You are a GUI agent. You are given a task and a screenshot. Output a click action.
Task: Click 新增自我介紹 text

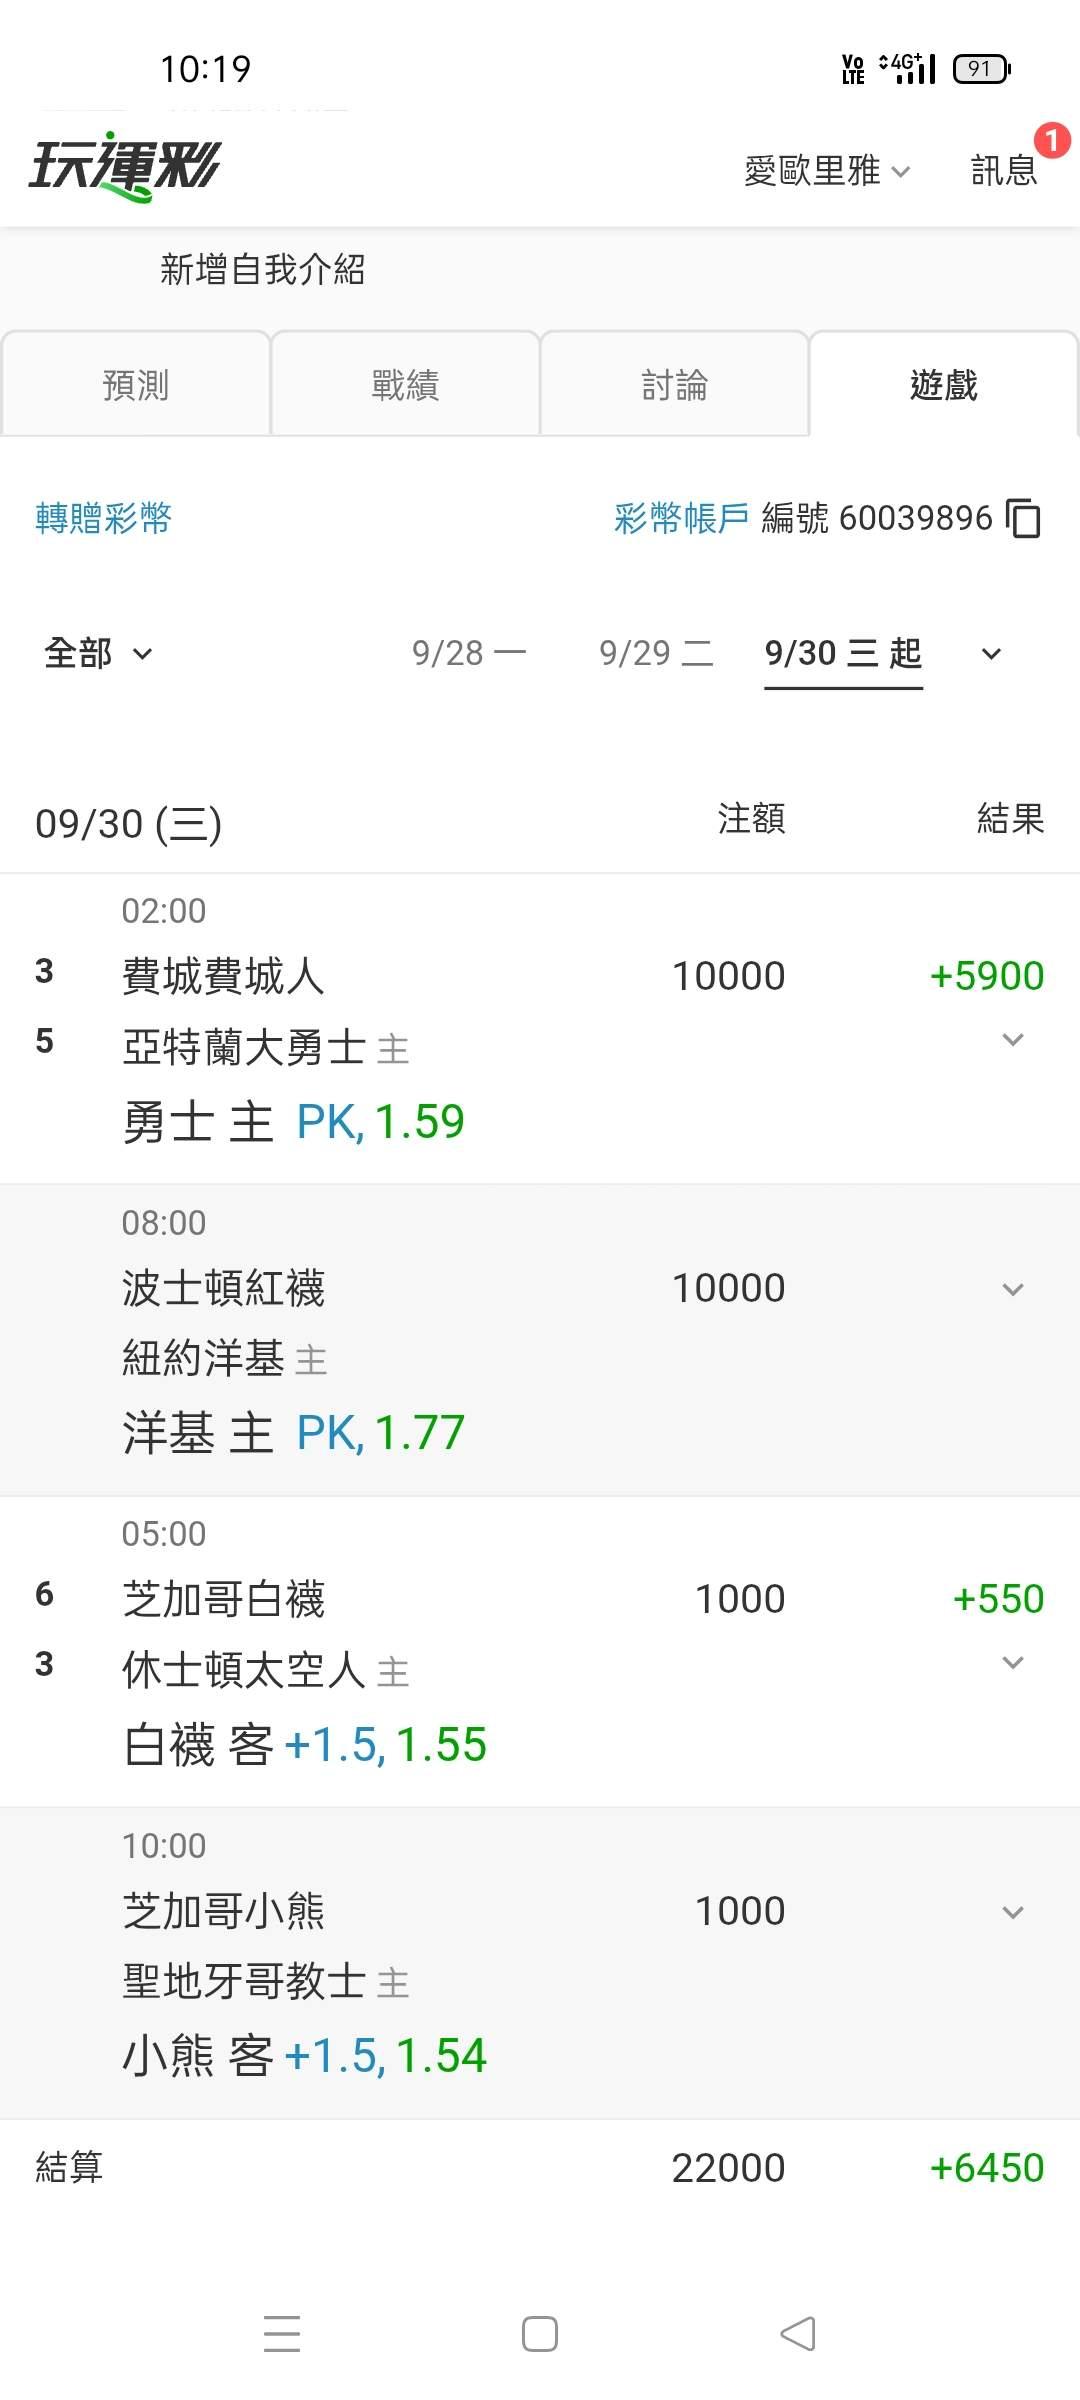tap(263, 269)
